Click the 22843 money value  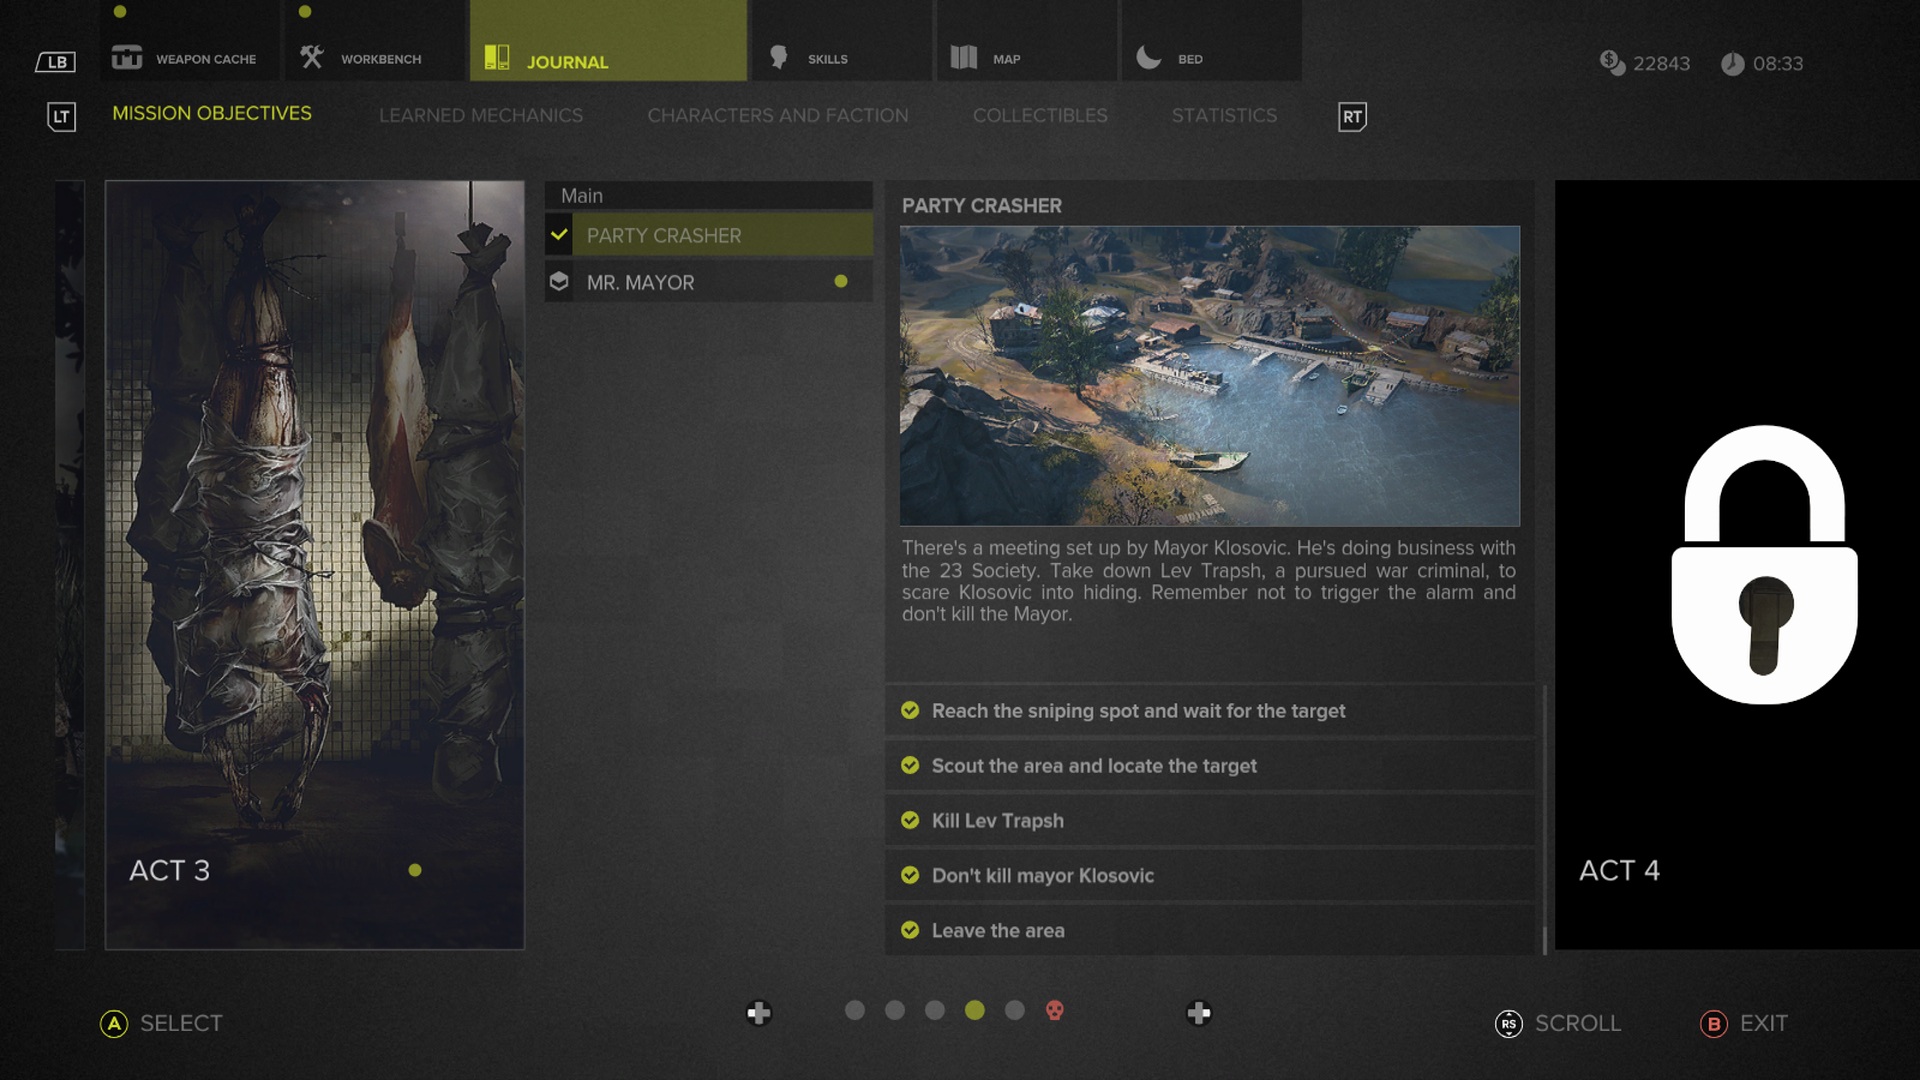[1661, 64]
